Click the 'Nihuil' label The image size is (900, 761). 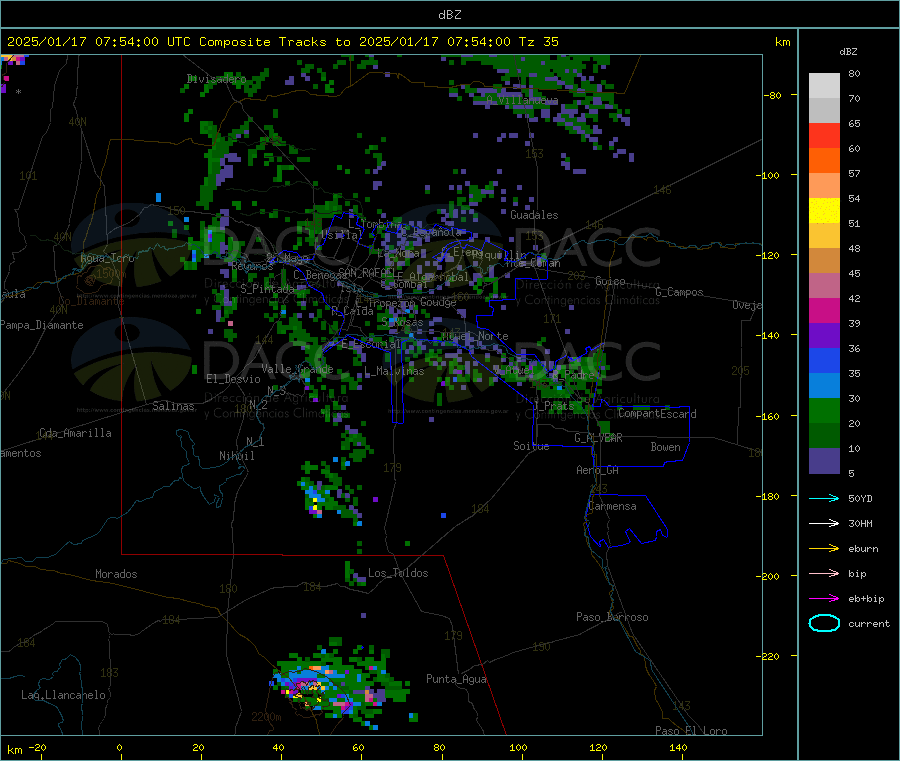[x=236, y=456]
